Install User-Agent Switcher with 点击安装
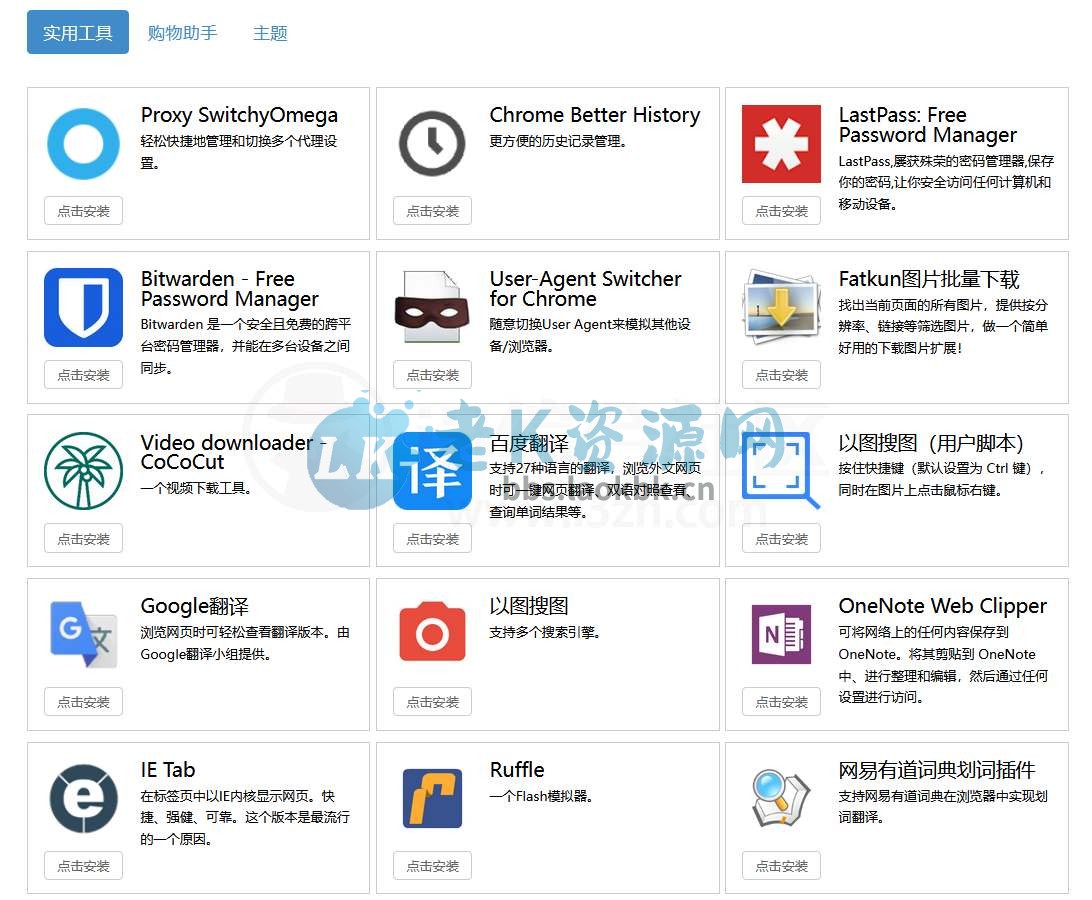Viewport: 1092px width, 900px height. 432,375
